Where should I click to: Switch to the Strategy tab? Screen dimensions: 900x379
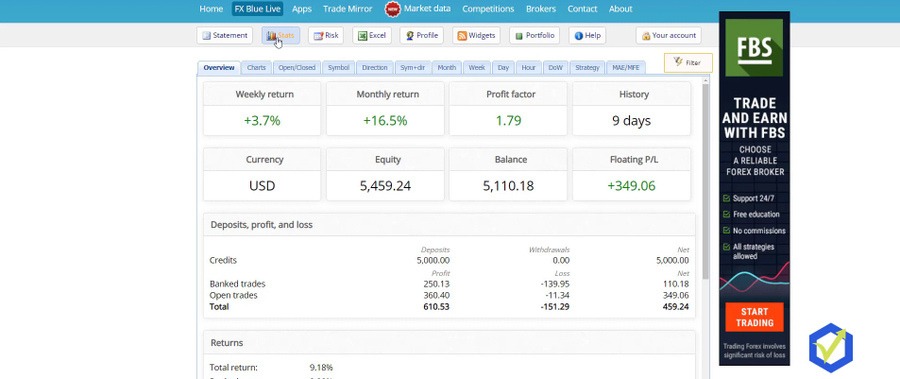(x=587, y=68)
